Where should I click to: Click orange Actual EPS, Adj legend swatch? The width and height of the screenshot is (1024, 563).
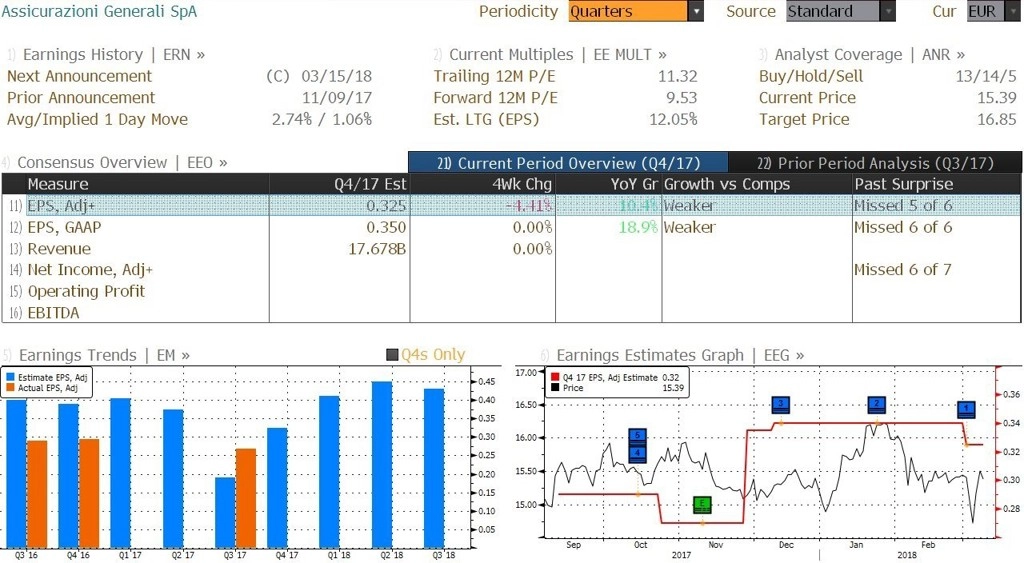click(x=10, y=388)
